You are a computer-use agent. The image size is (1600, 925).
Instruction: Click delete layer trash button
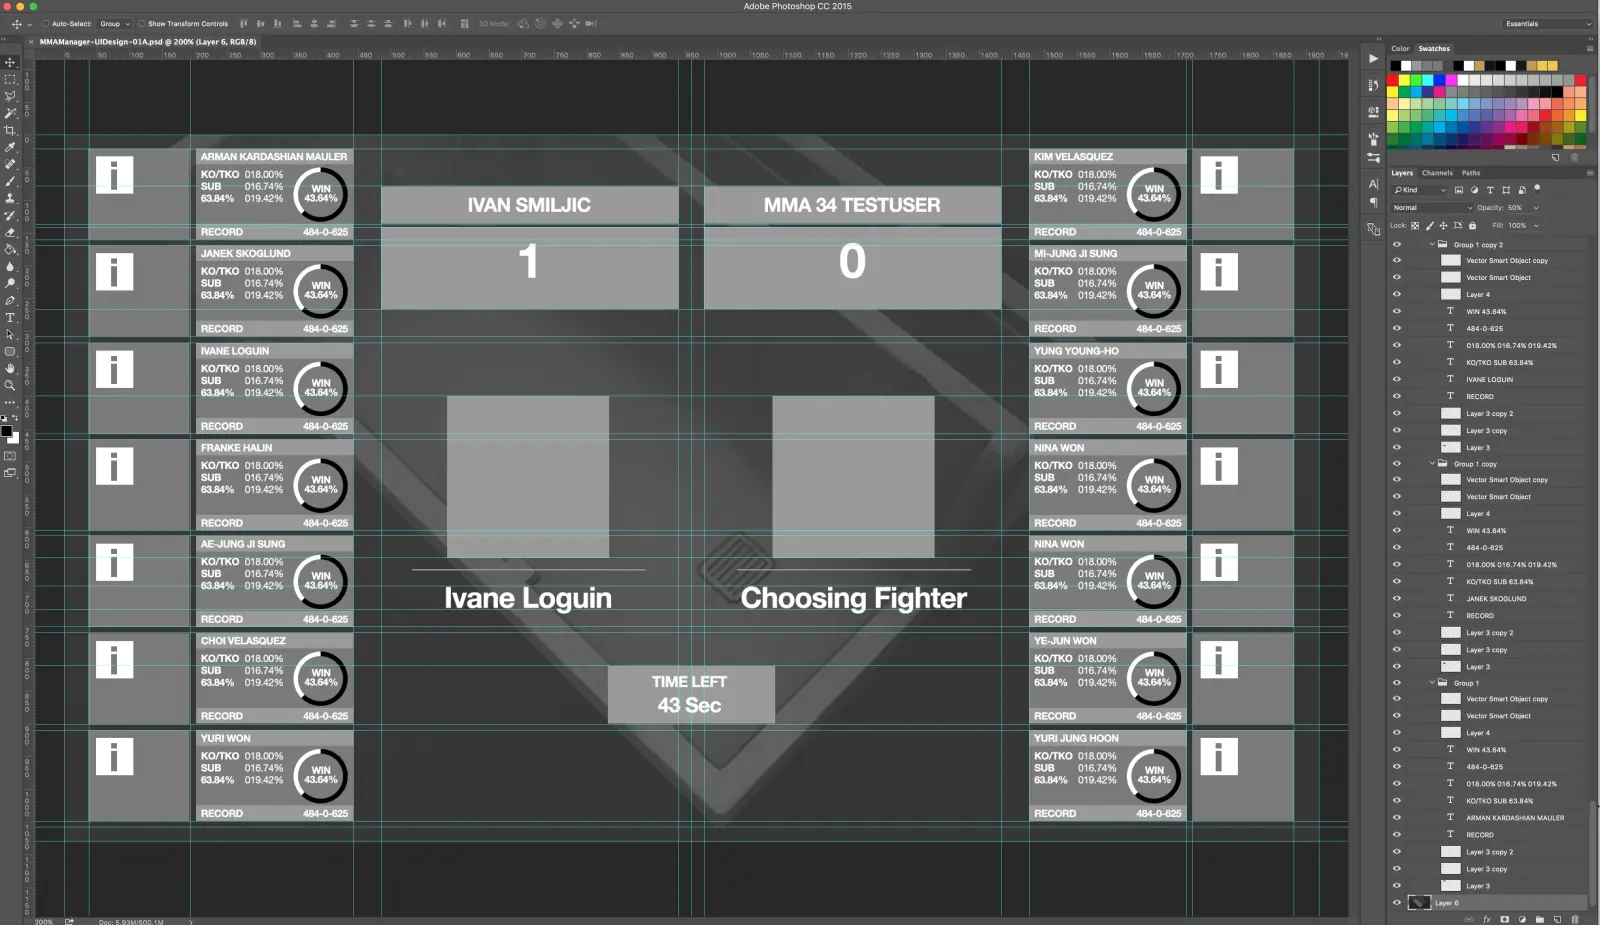pos(1575,919)
